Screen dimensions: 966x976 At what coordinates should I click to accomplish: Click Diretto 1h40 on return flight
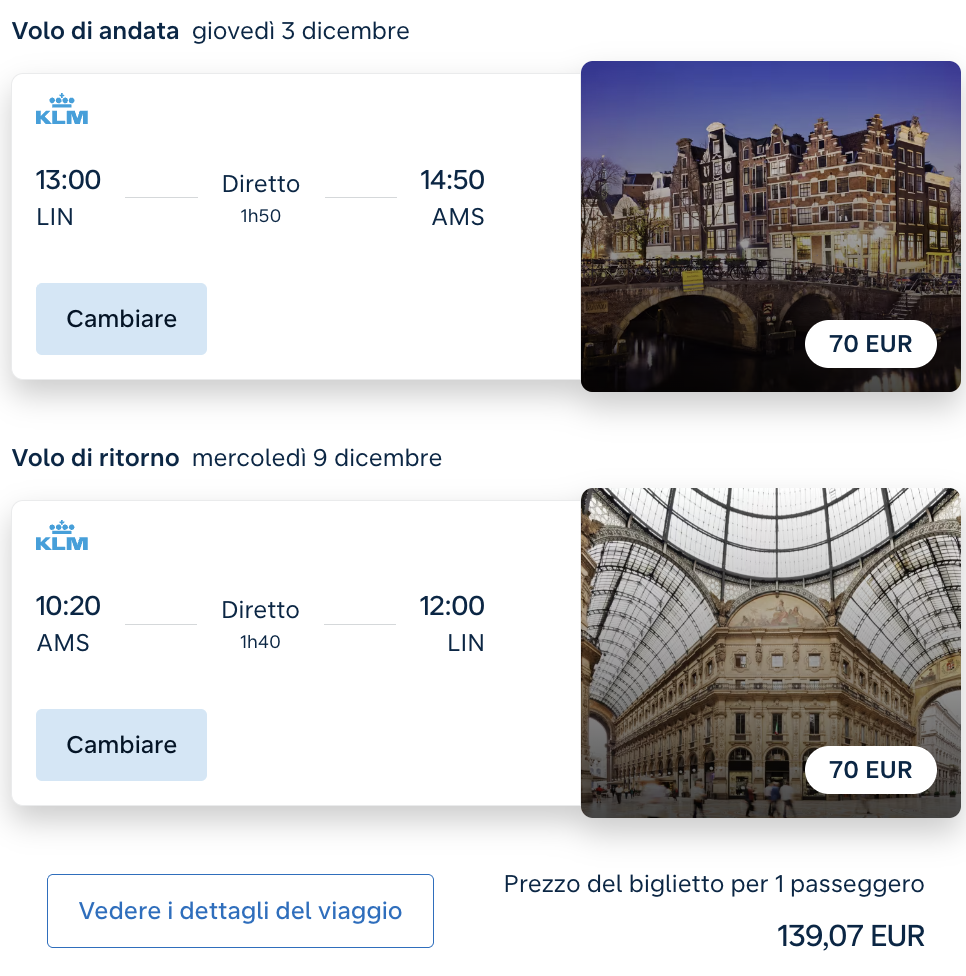tap(260, 624)
